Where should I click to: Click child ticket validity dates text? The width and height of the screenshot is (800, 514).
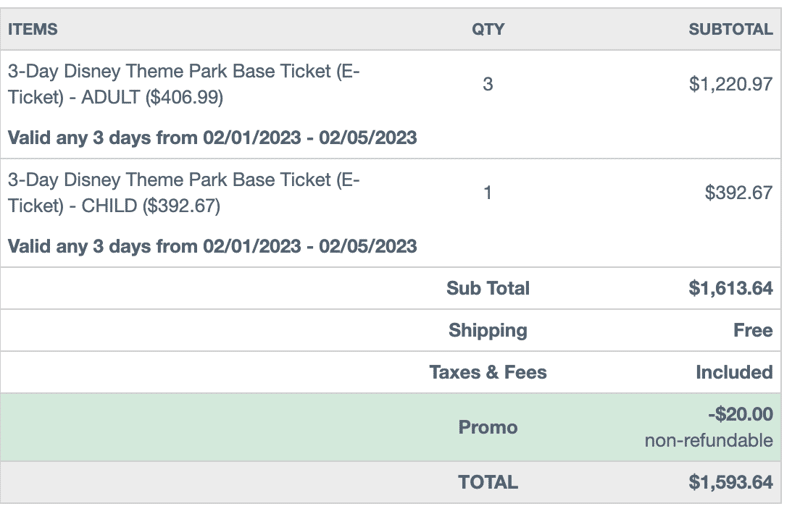click(212, 245)
